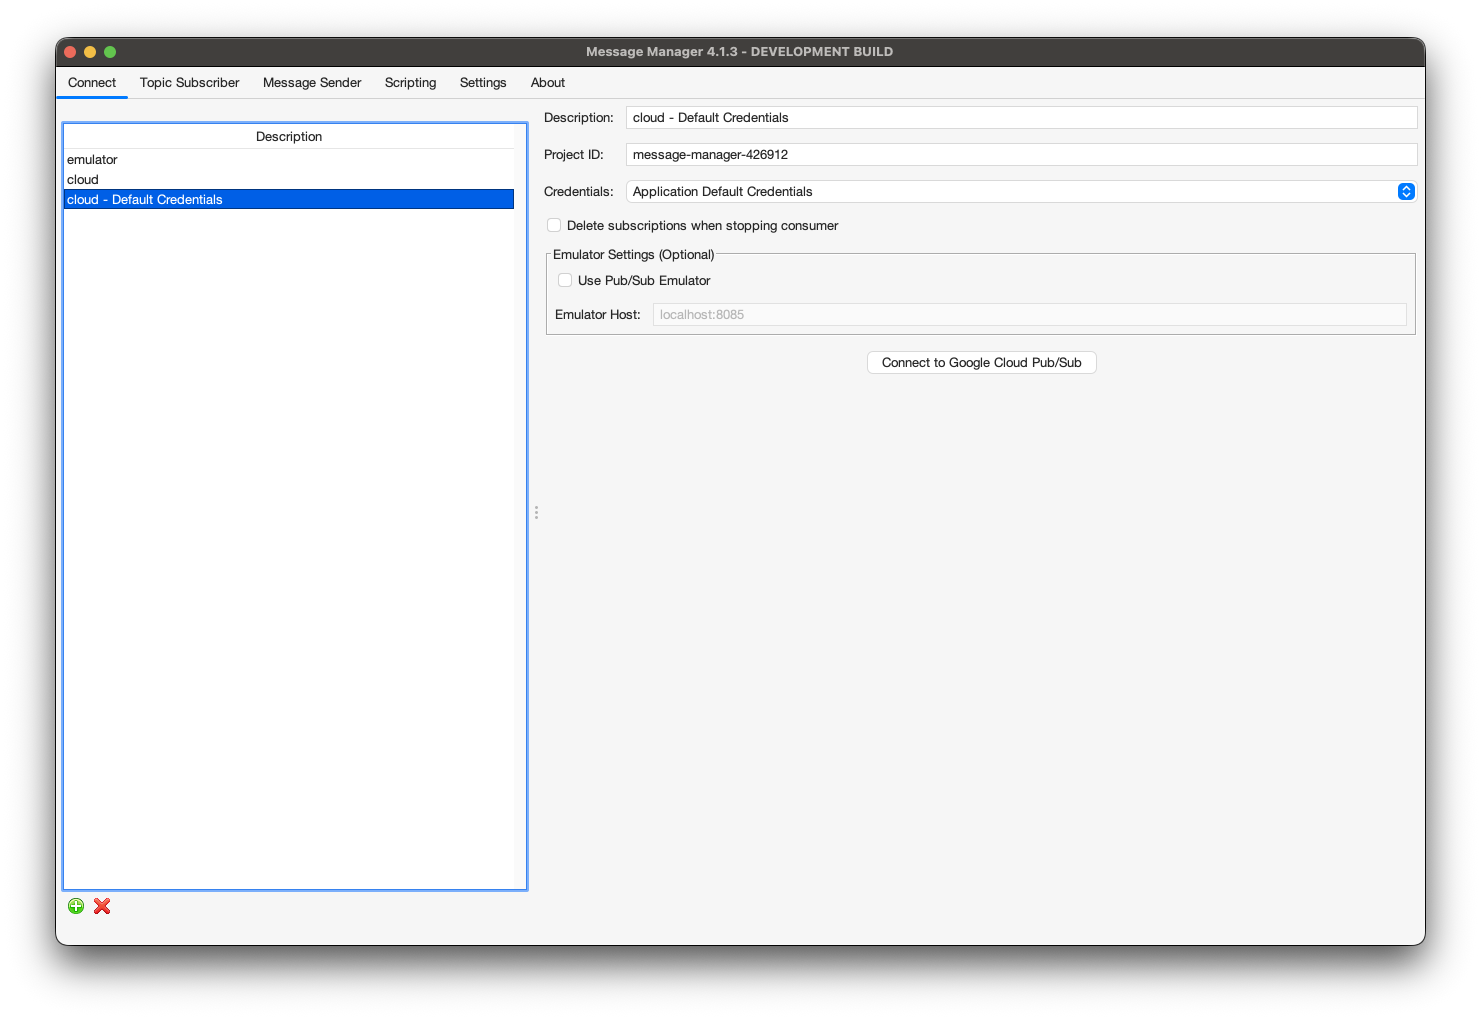Click the red delete connection icon
Image resolution: width=1481 pixels, height=1019 pixels.
(x=102, y=906)
